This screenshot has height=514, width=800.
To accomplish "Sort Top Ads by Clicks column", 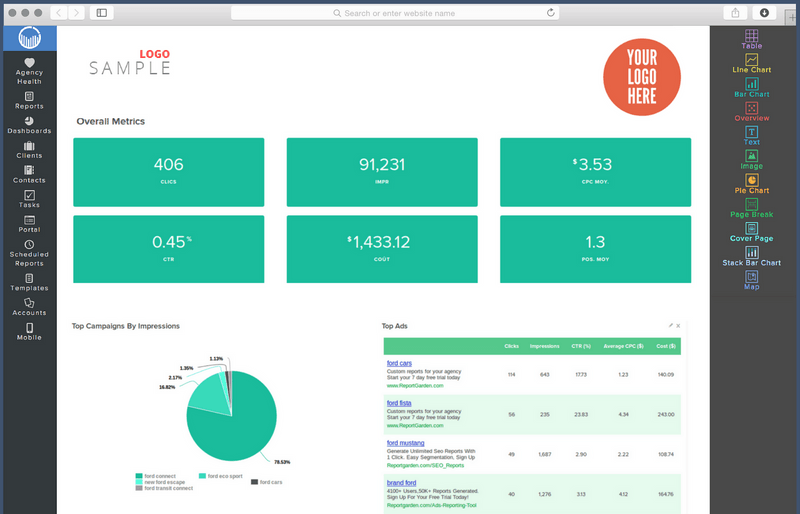I will [511, 346].
